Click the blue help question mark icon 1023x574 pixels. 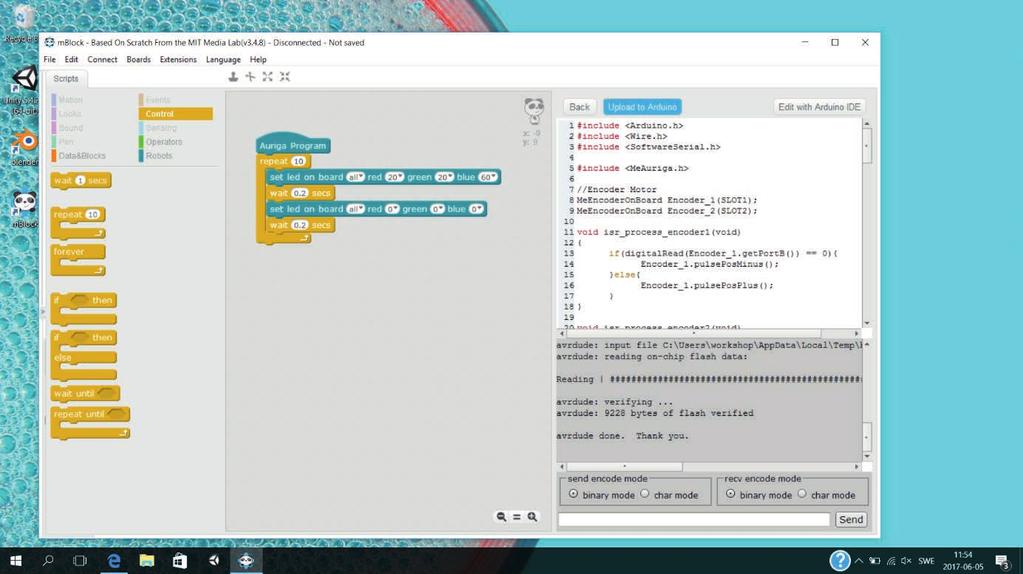840,560
